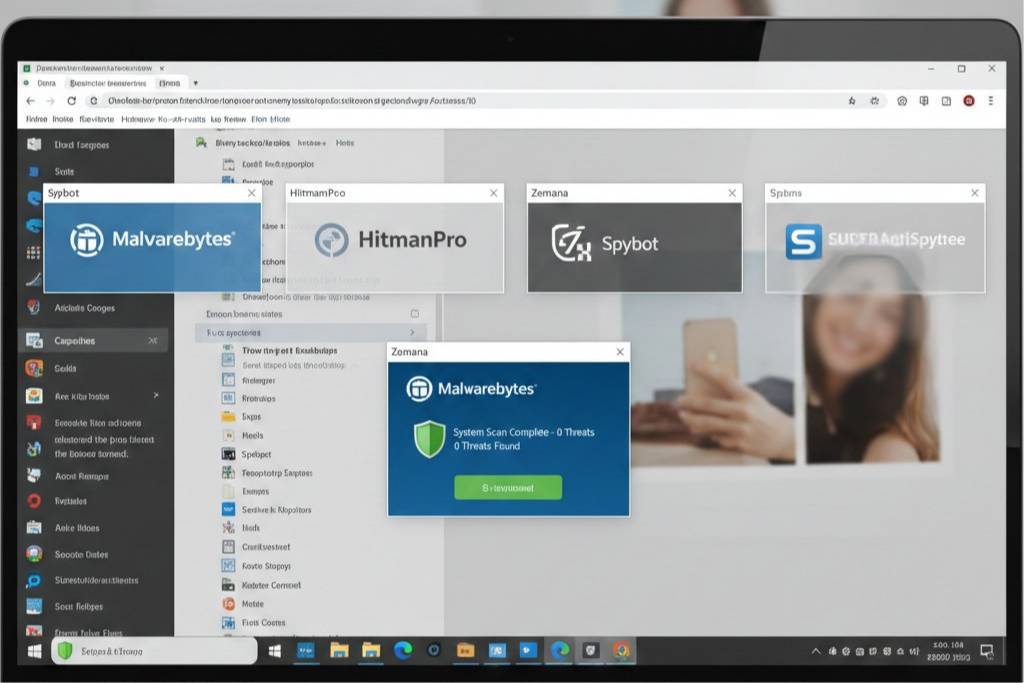Open the Windows Start menu
Viewport: 1024px width, 683px height.
pyautogui.click(x=34, y=651)
